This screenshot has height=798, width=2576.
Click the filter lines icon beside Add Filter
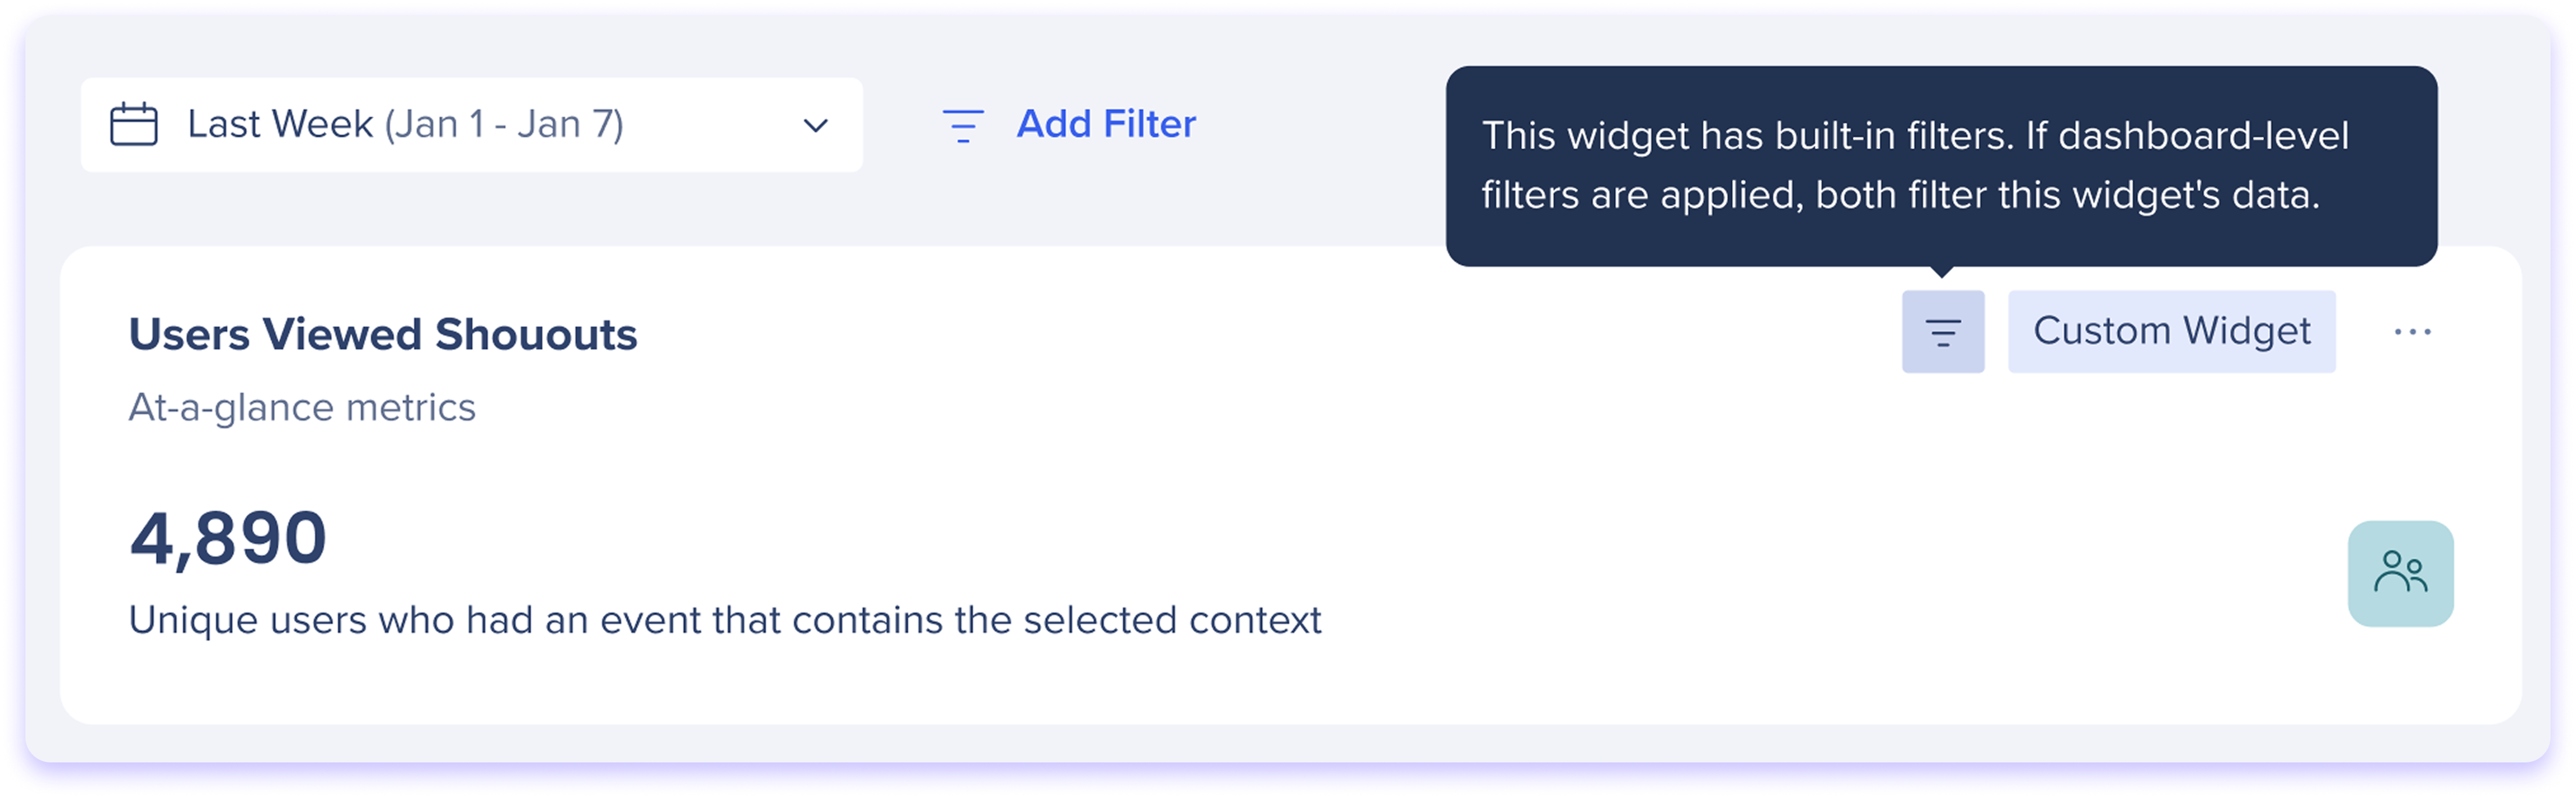pos(963,125)
